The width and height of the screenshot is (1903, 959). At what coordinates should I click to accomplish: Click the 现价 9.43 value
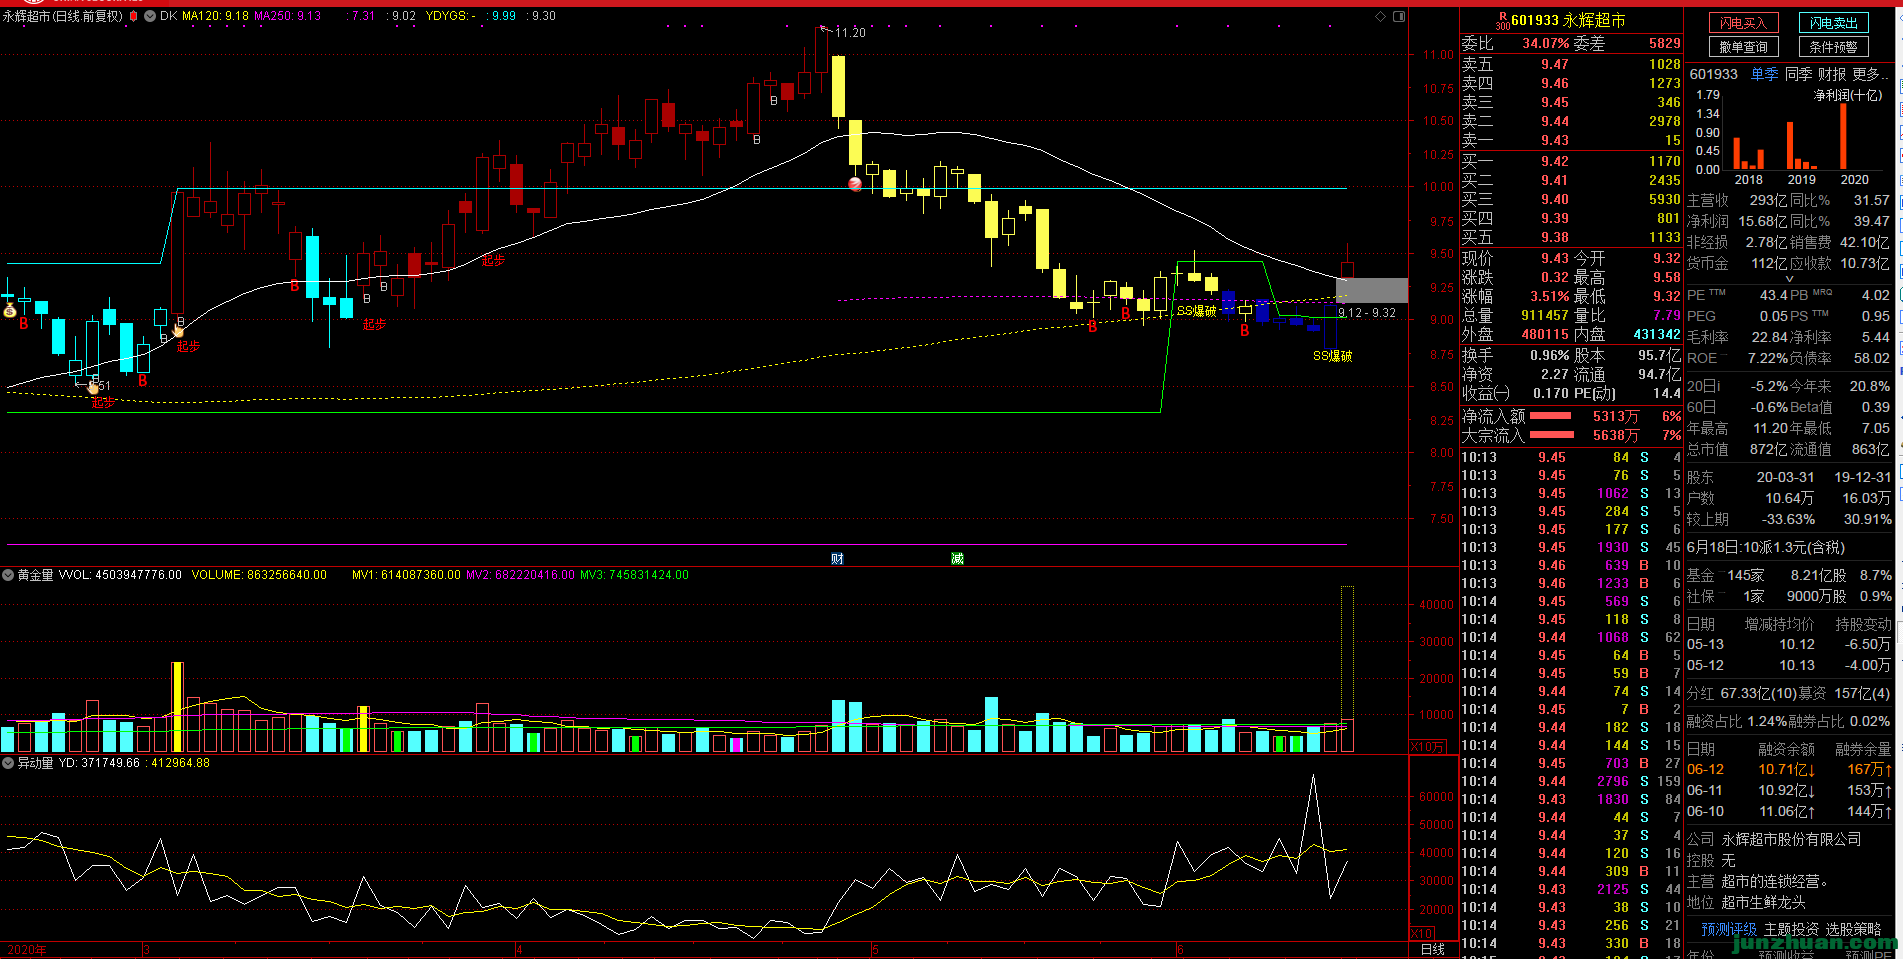pyautogui.click(x=1555, y=258)
